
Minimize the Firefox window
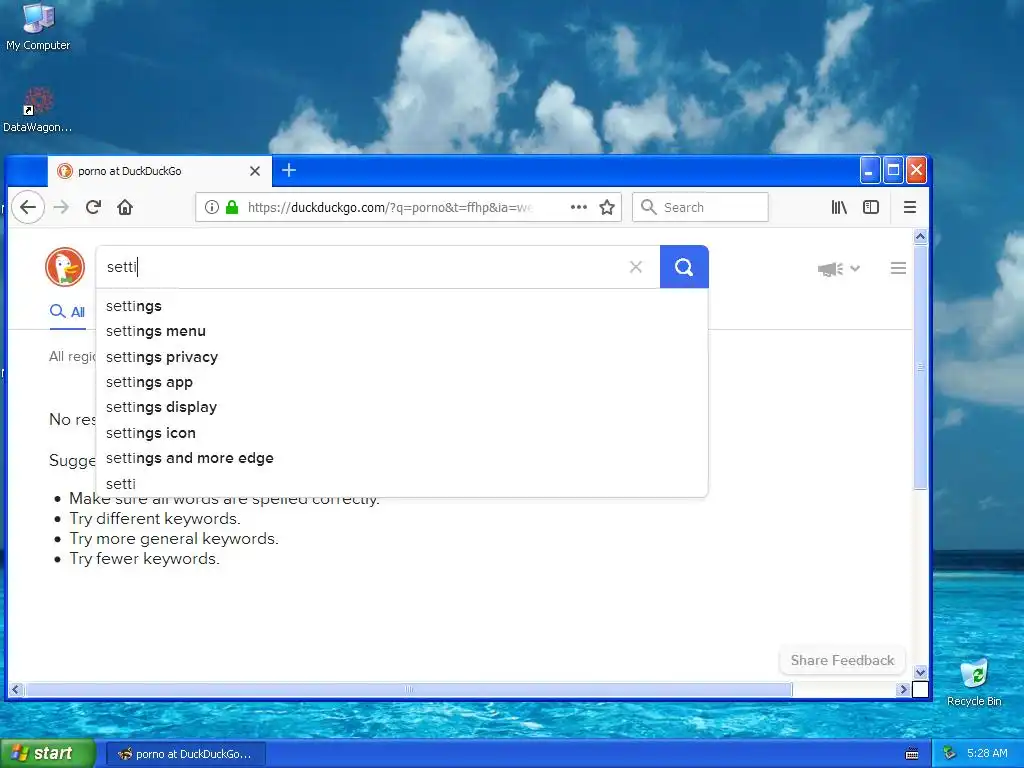pos(869,170)
